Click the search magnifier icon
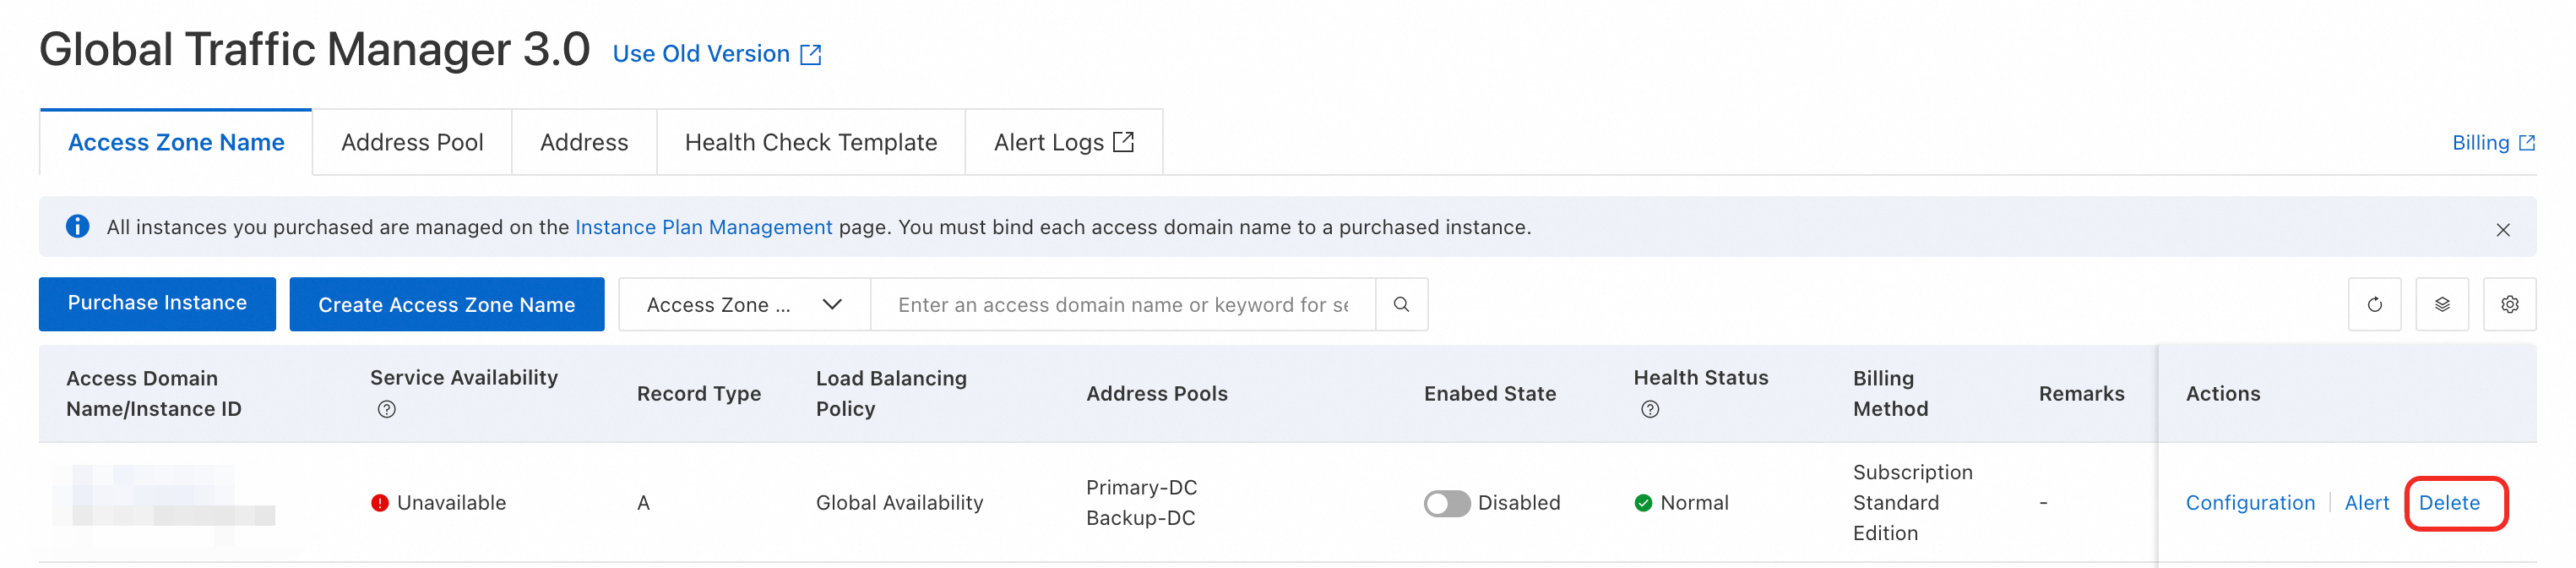Image resolution: width=2576 pixels, height=568 pixels. click(1401, 305)
